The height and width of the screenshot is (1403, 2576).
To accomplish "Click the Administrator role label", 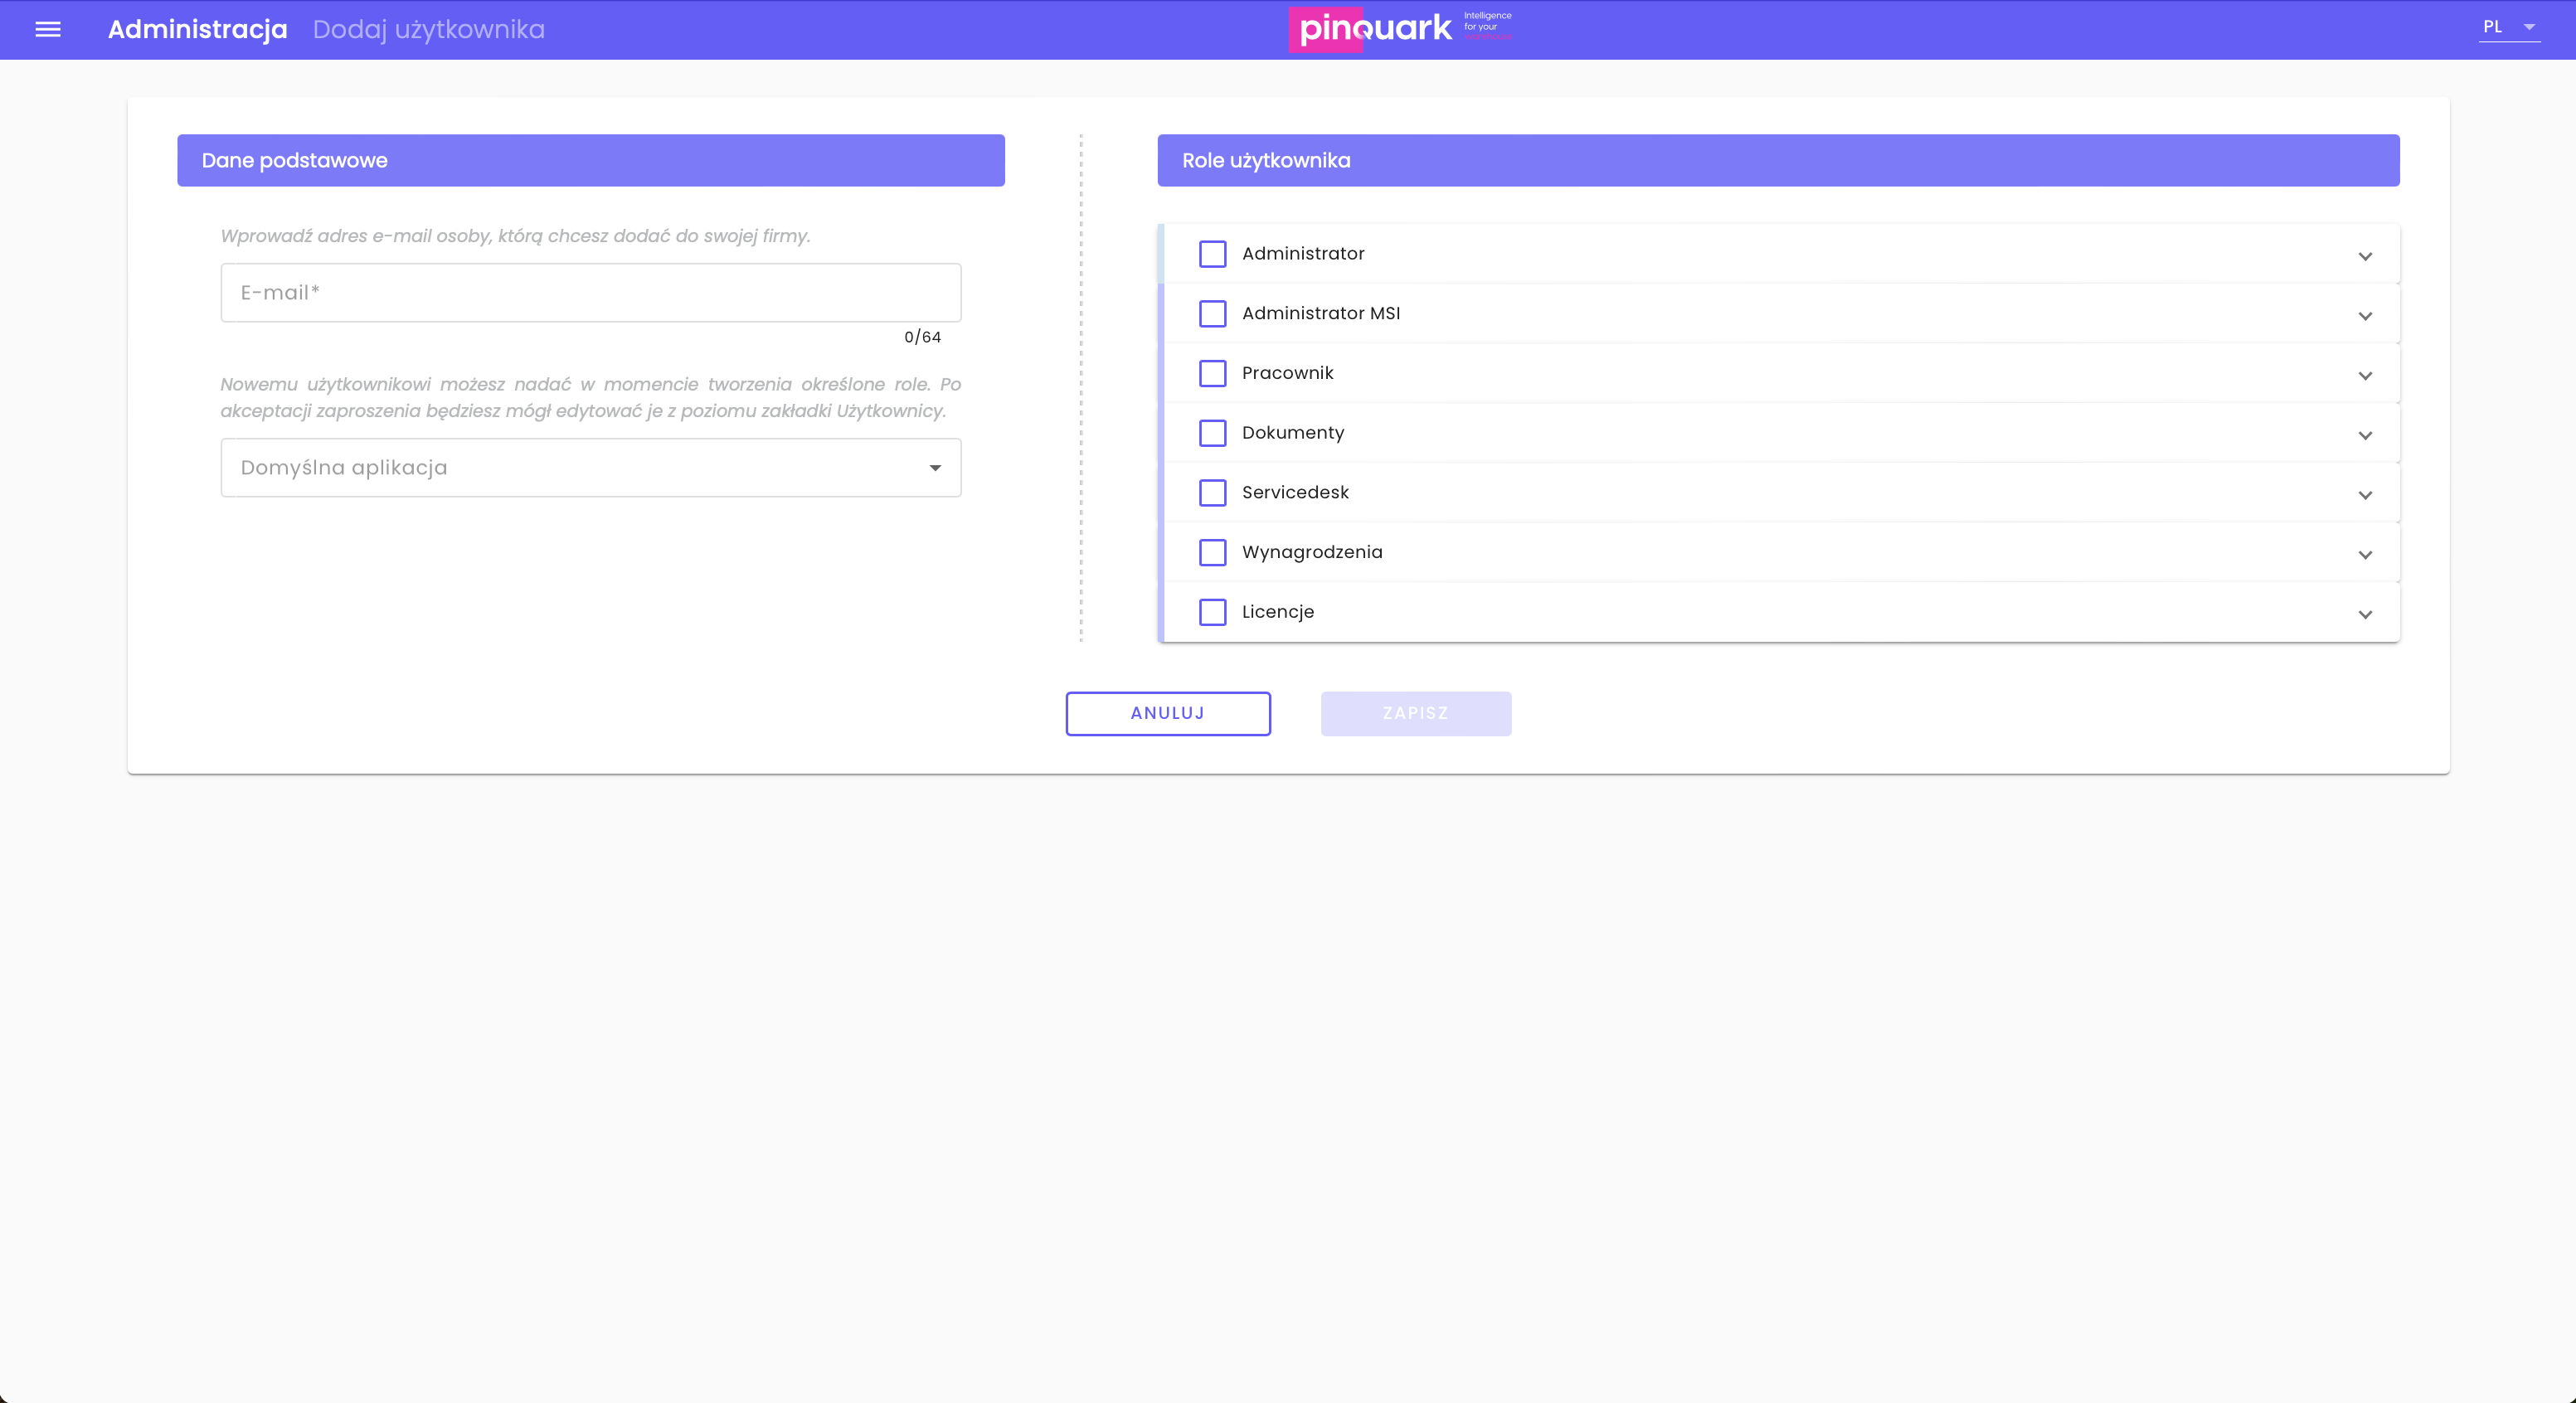I will [x=1303, y=254].
